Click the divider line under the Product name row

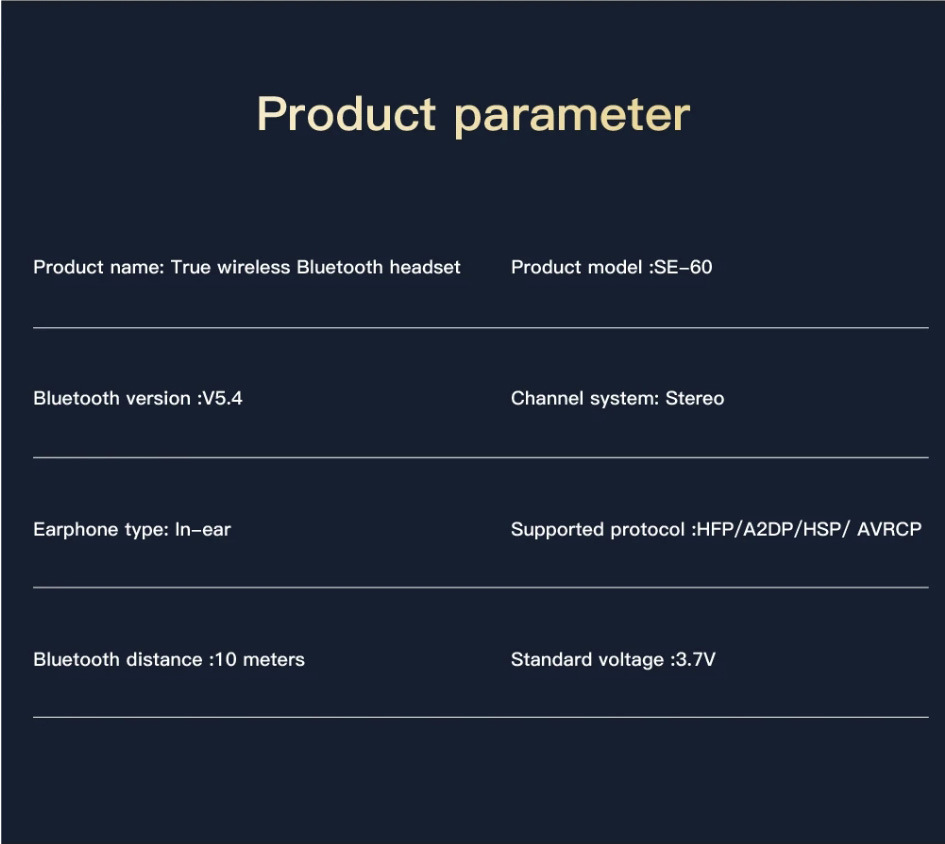(480, 327)
